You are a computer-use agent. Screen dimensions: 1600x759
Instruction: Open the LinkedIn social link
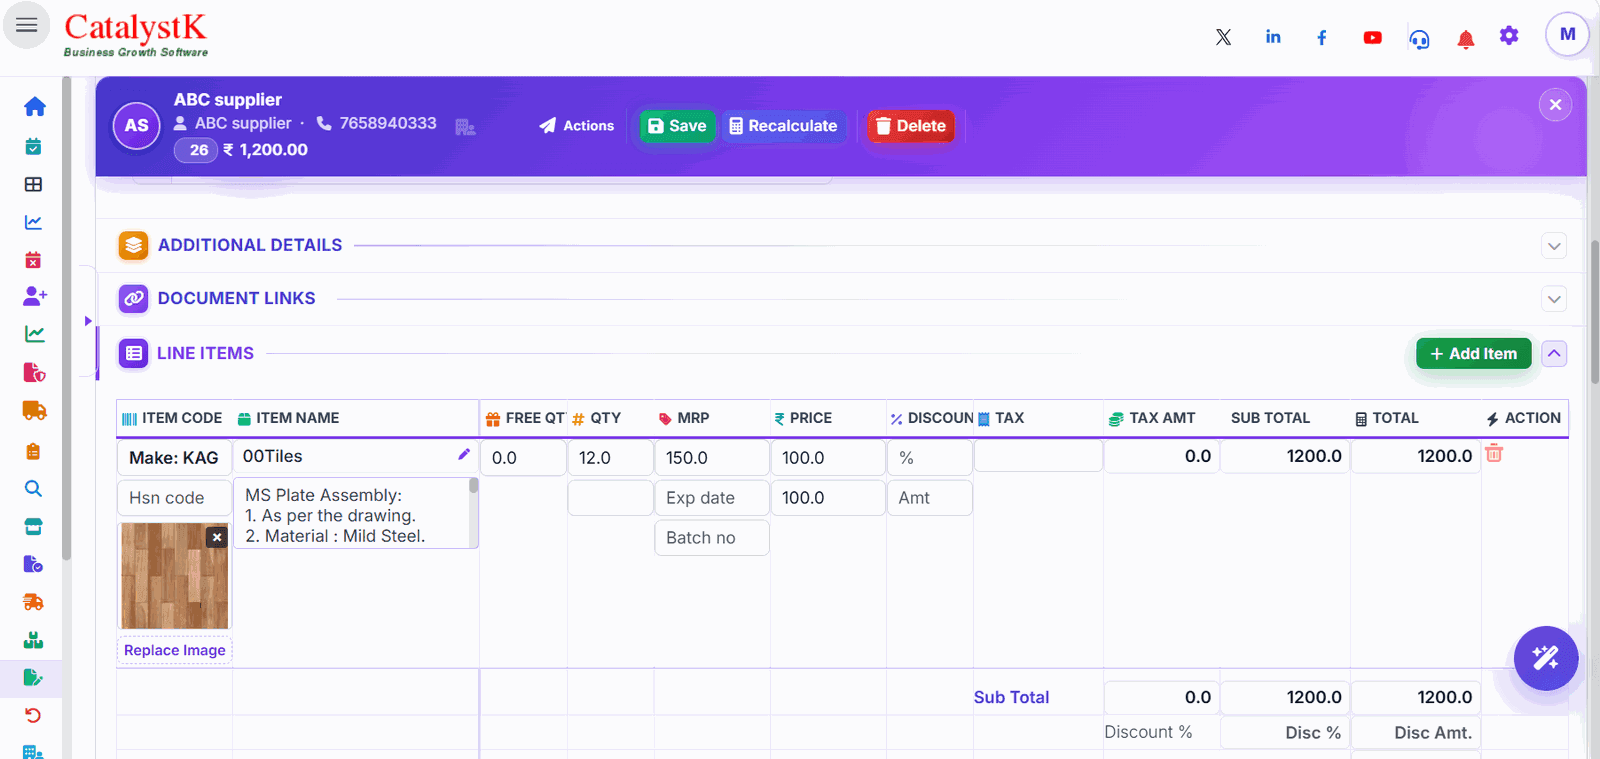(1273, 37)
